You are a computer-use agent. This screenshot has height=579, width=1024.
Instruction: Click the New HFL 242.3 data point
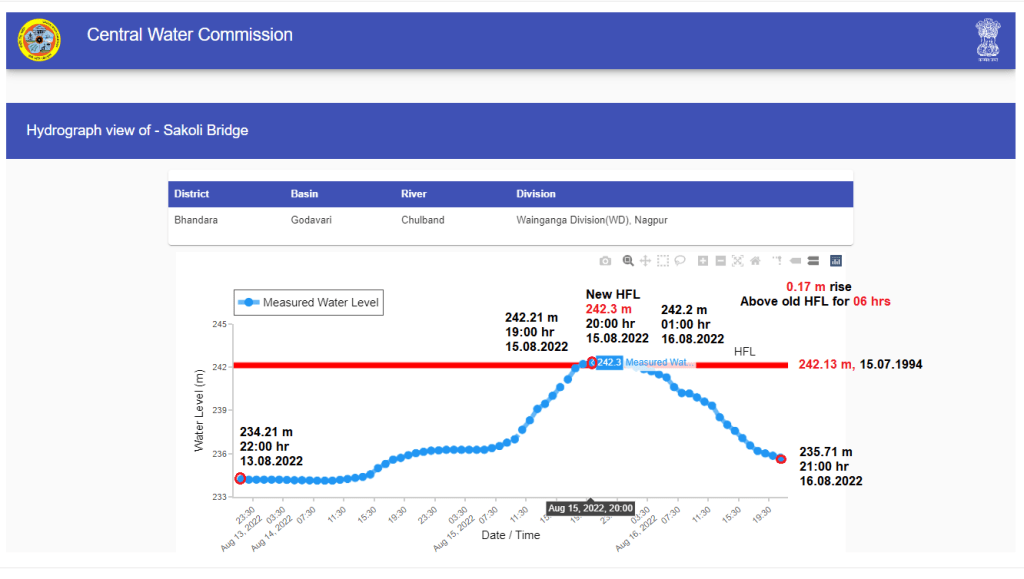tap(591, 363)
